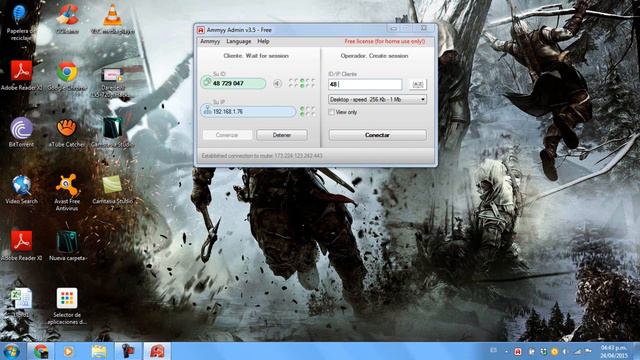Click the Comenzar button
This screenshot has height=360, width=640.
tap(227, 135)
